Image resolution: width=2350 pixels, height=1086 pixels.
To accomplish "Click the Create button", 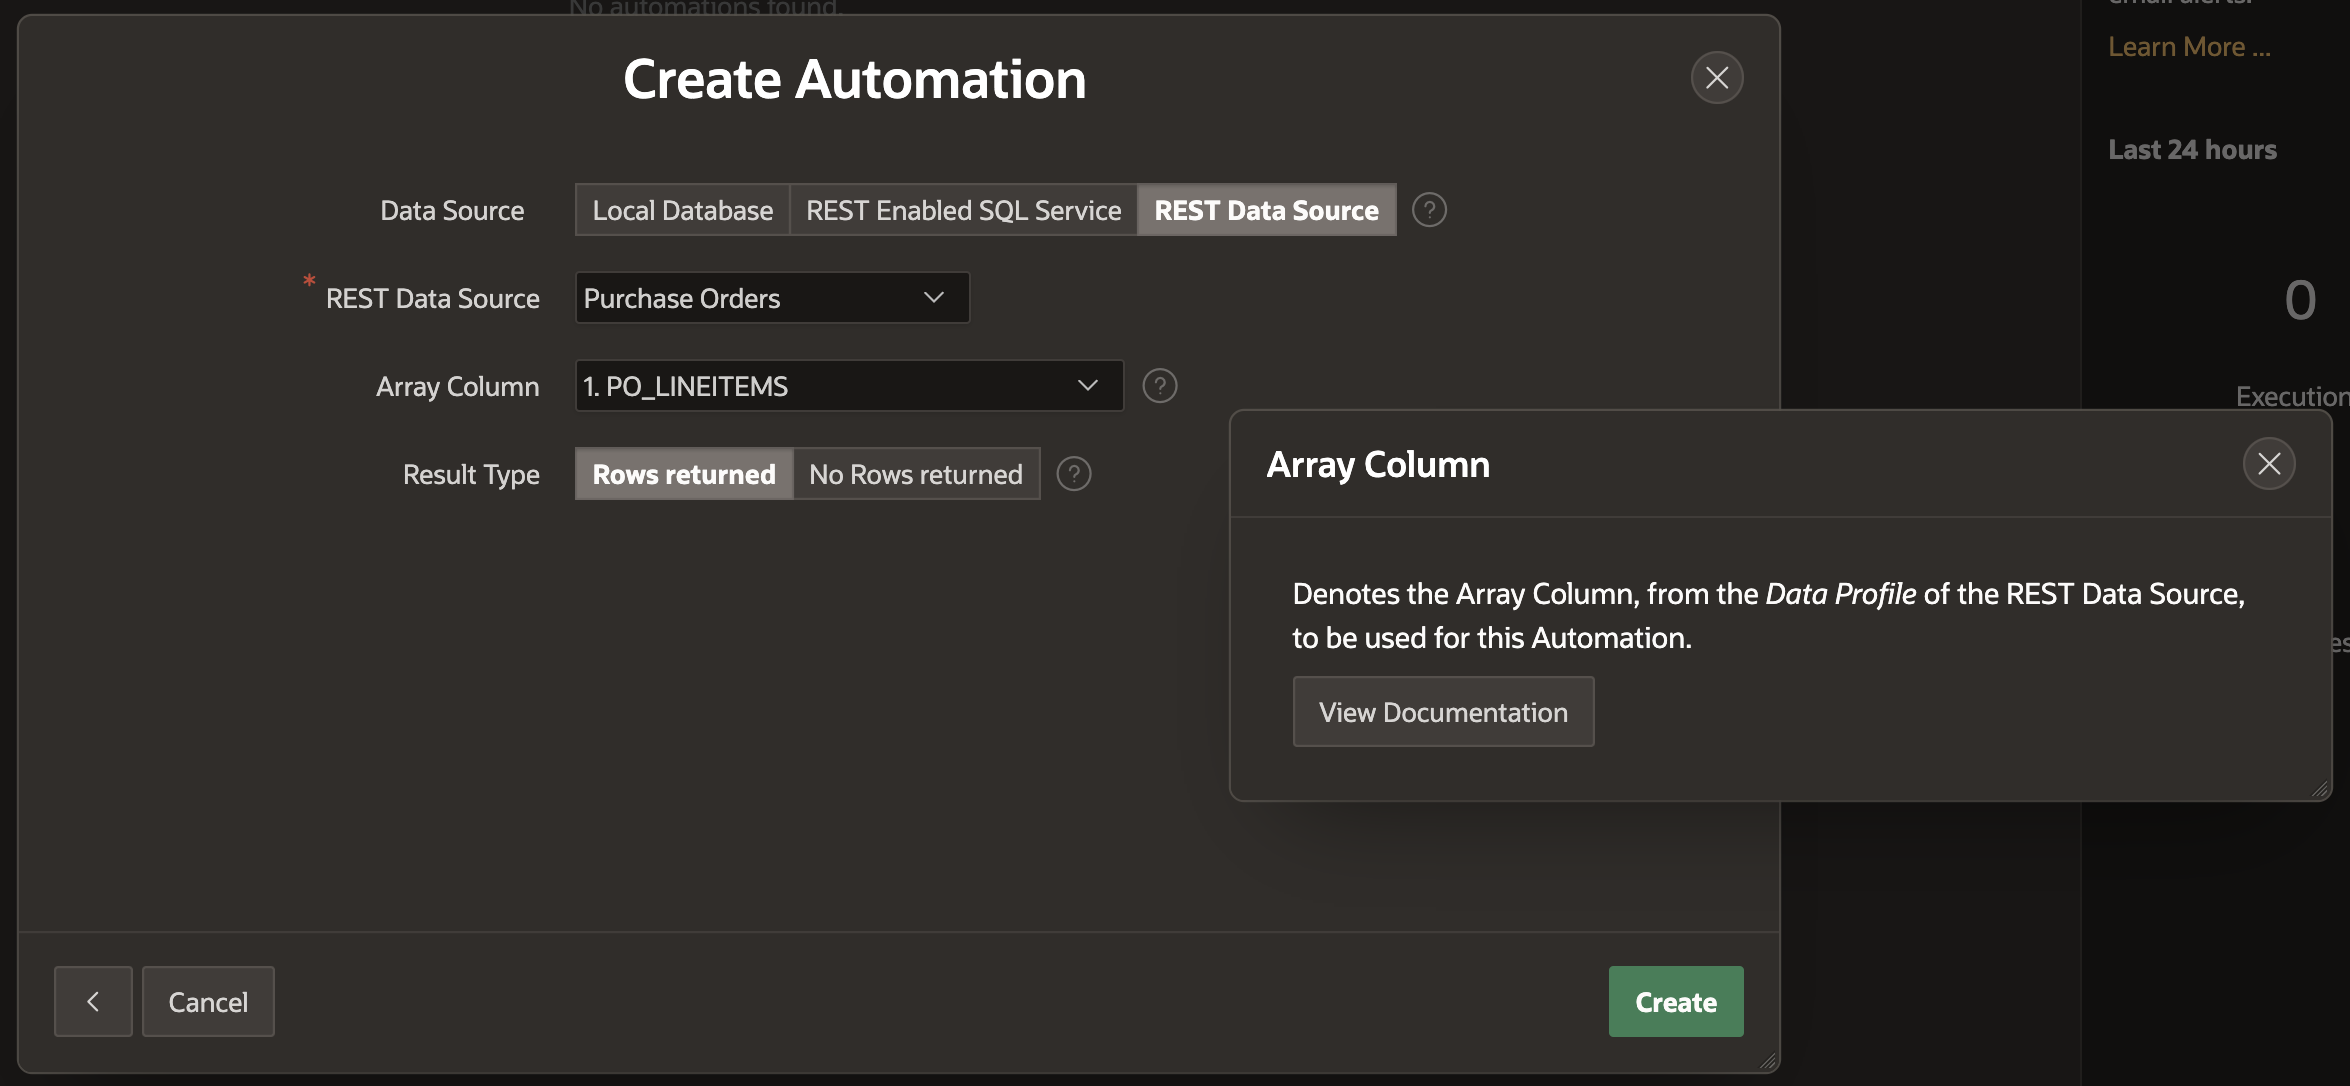I will pyautogui.click(x=1675, y=1001).
